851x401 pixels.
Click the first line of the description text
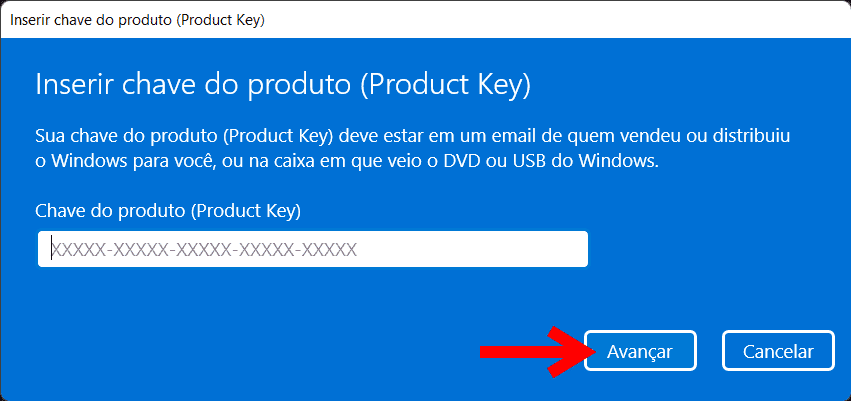(412, 136)
